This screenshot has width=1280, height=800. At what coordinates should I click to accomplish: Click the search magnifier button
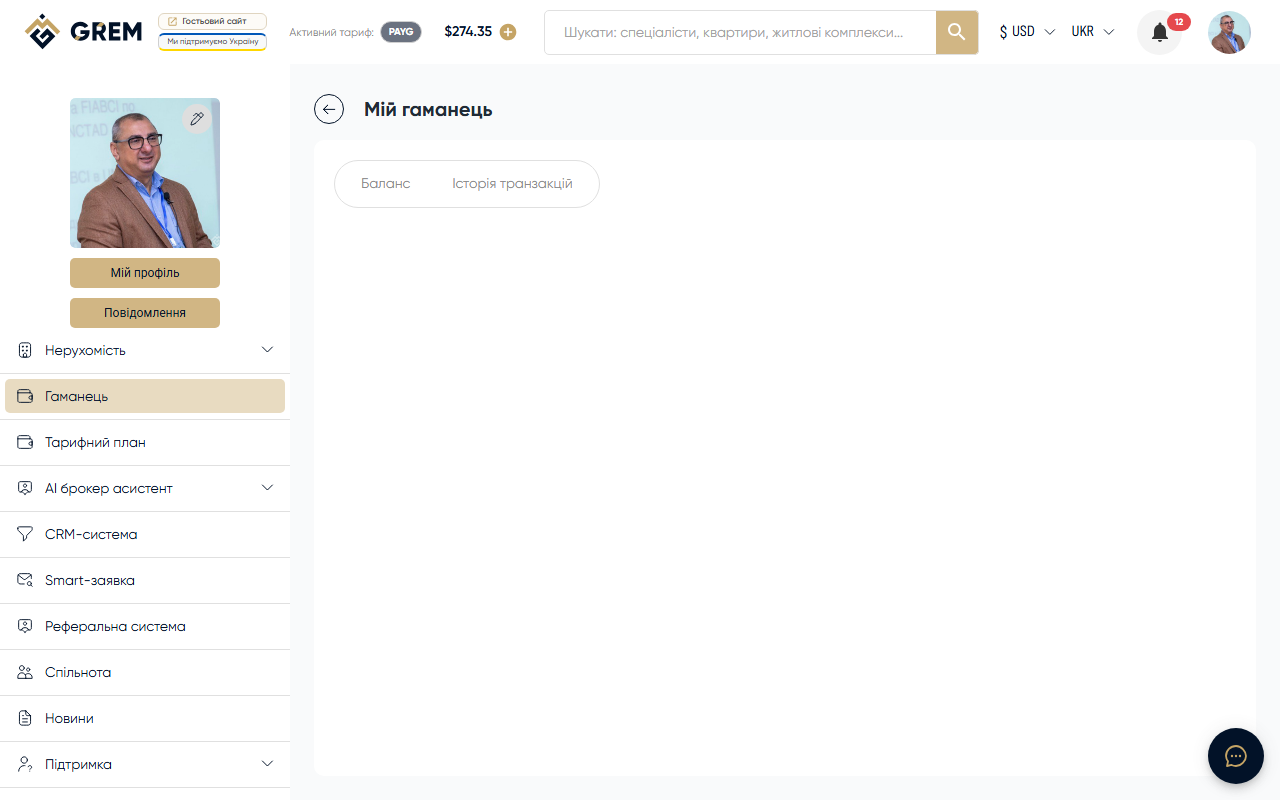pos(956,32)
